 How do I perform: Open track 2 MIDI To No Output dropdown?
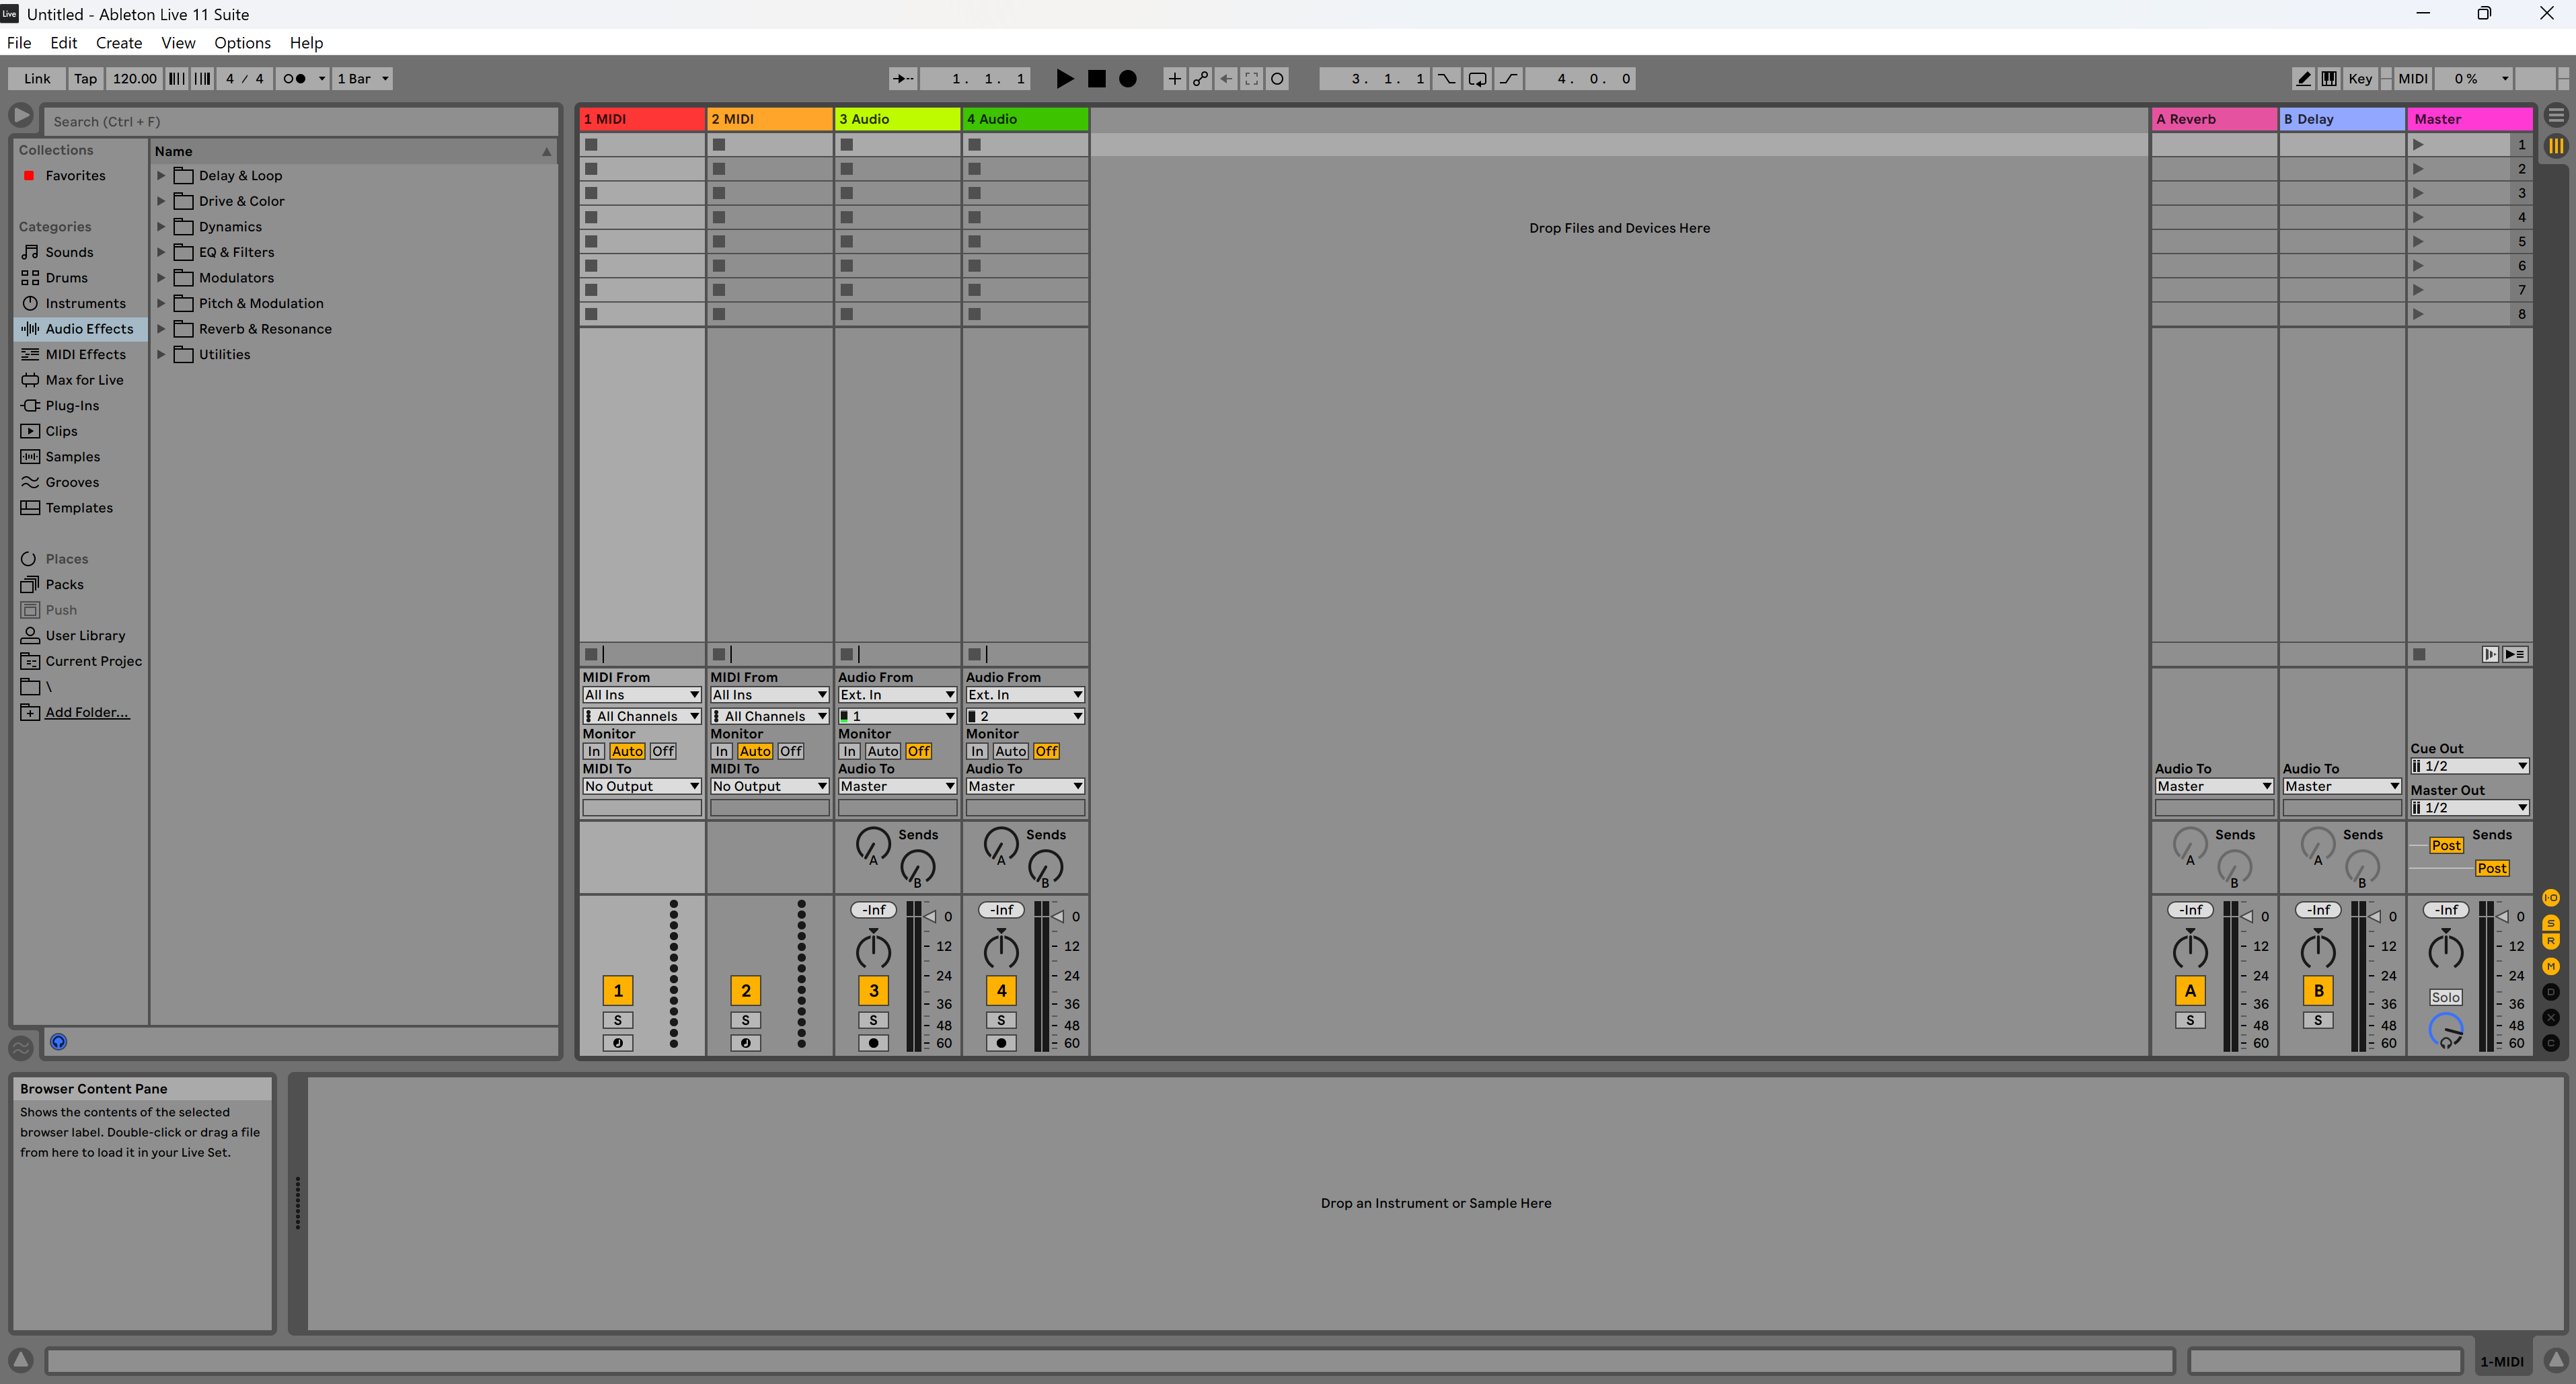pos(769,786)
